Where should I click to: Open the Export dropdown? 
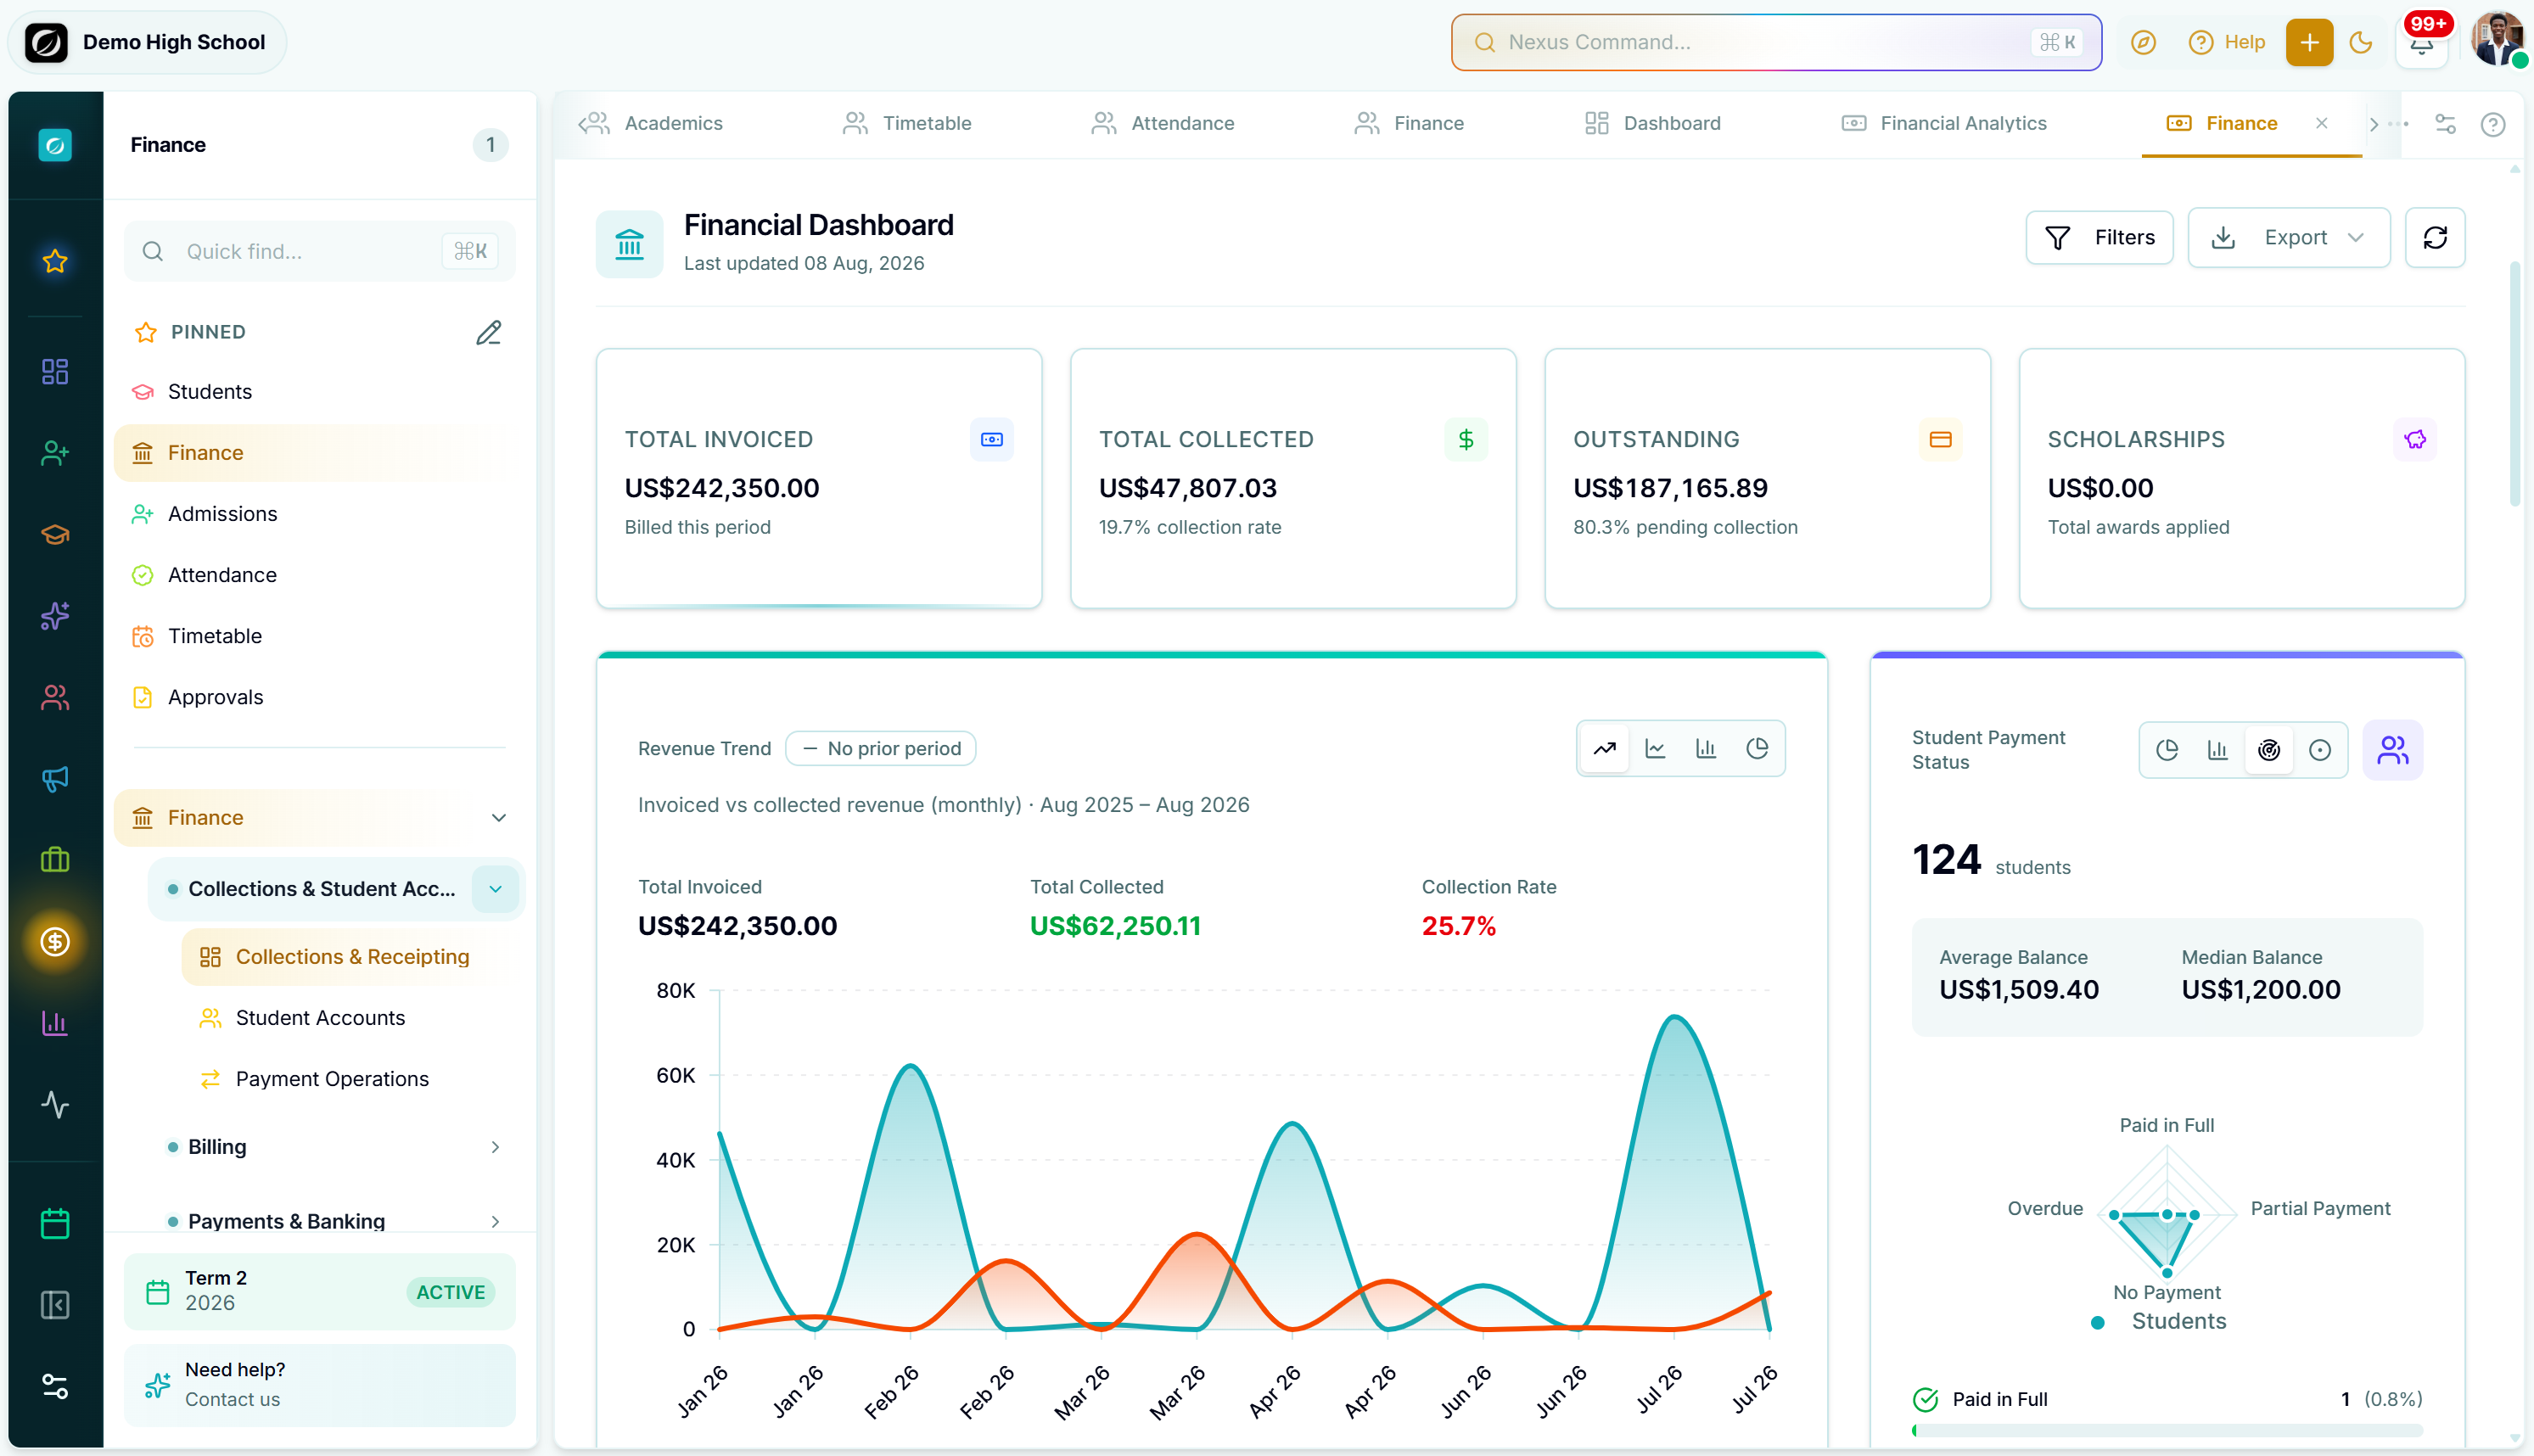pos(2289,237)
